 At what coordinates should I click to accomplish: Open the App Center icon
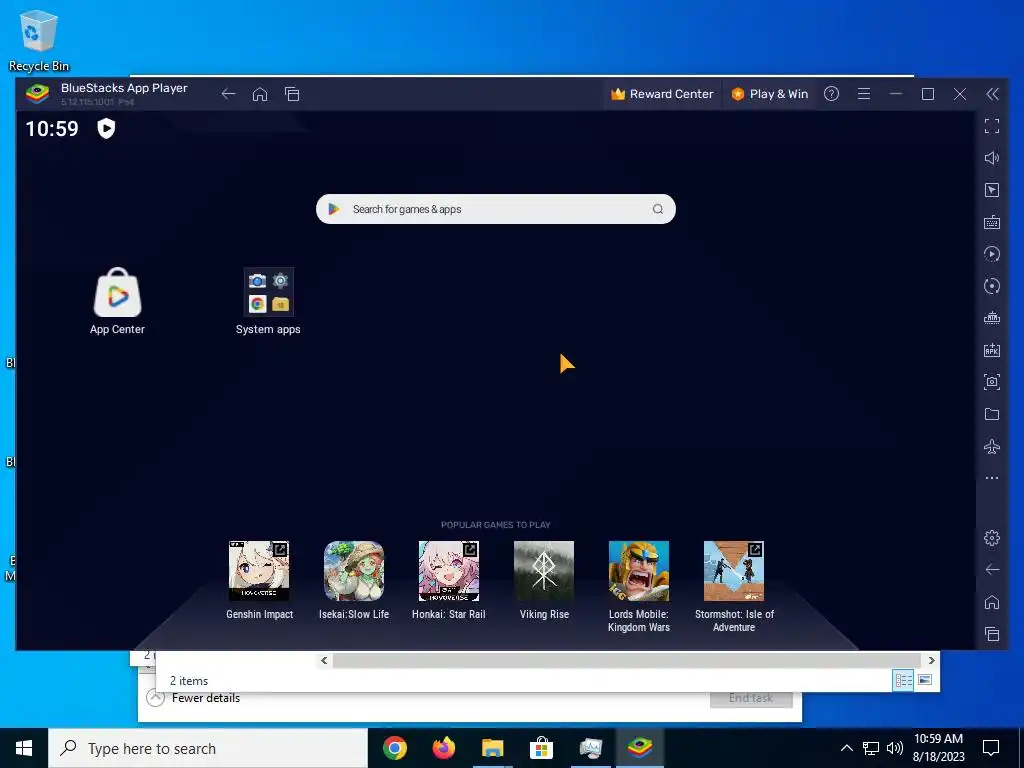click(x=118, y=302)
